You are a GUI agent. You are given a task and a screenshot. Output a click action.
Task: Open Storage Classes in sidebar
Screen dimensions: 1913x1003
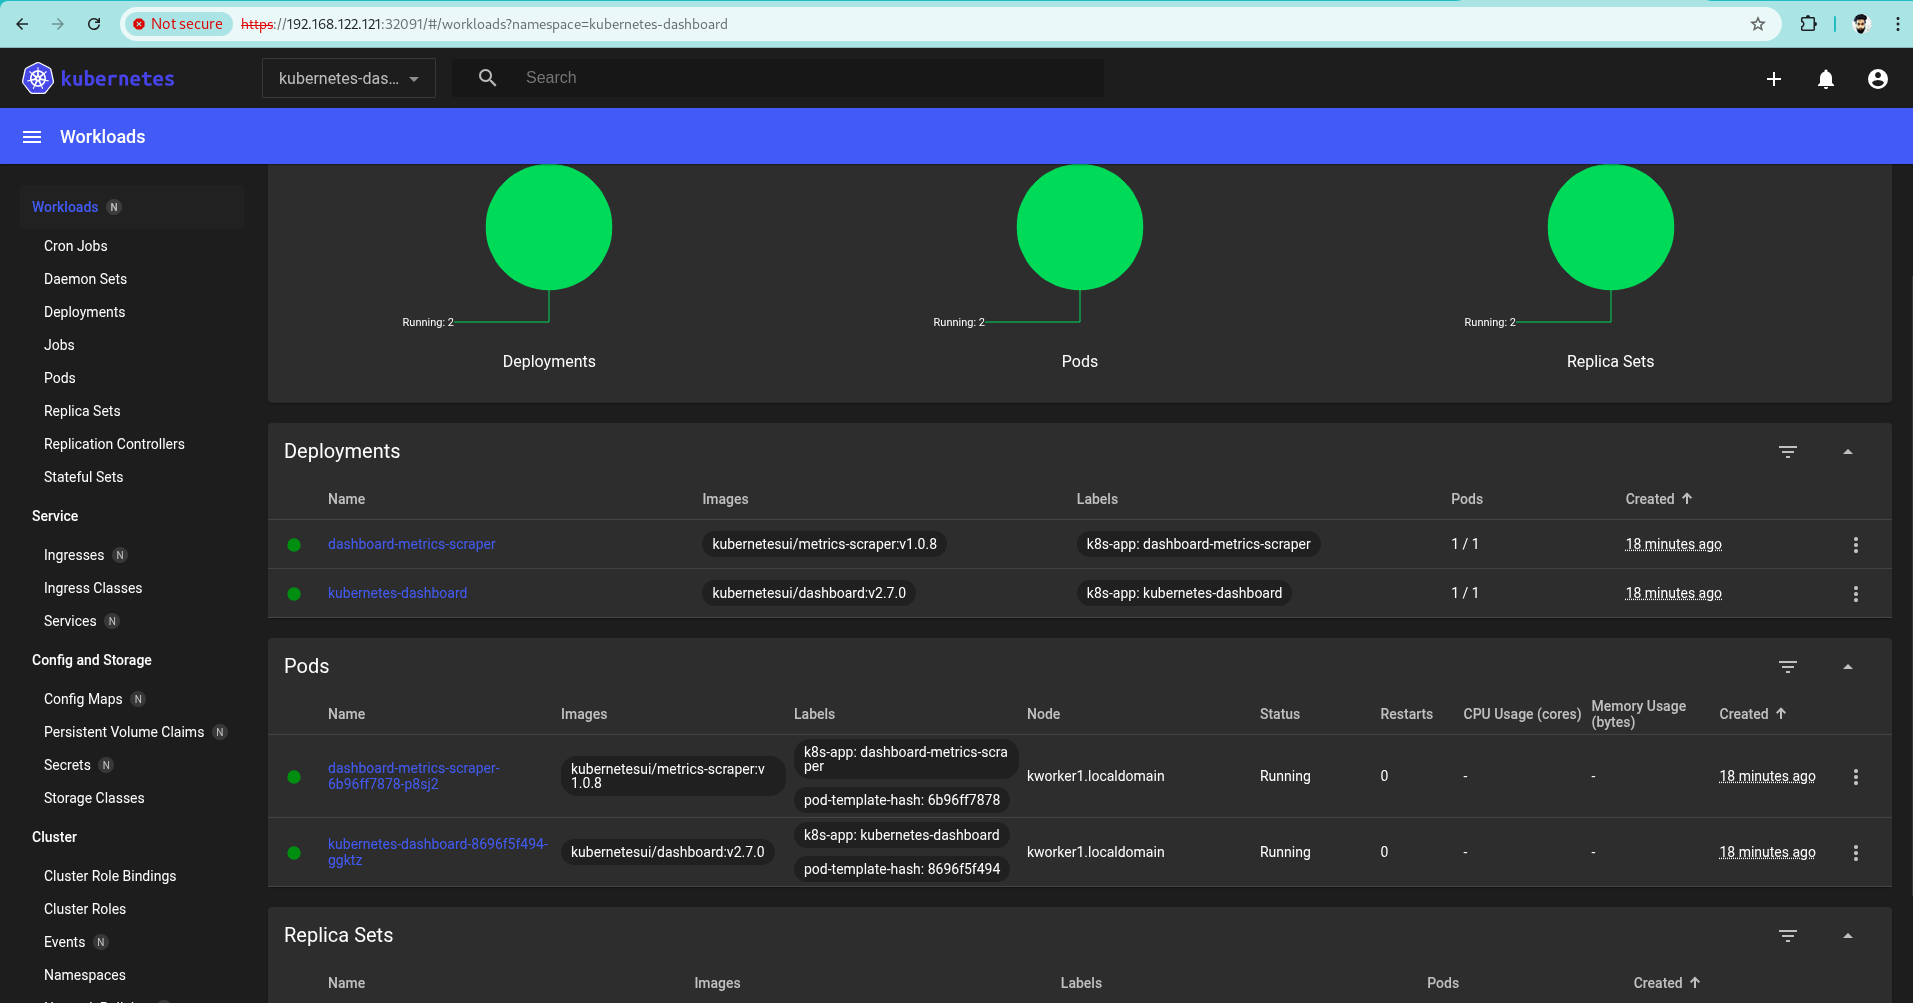(x=94, y=798)
